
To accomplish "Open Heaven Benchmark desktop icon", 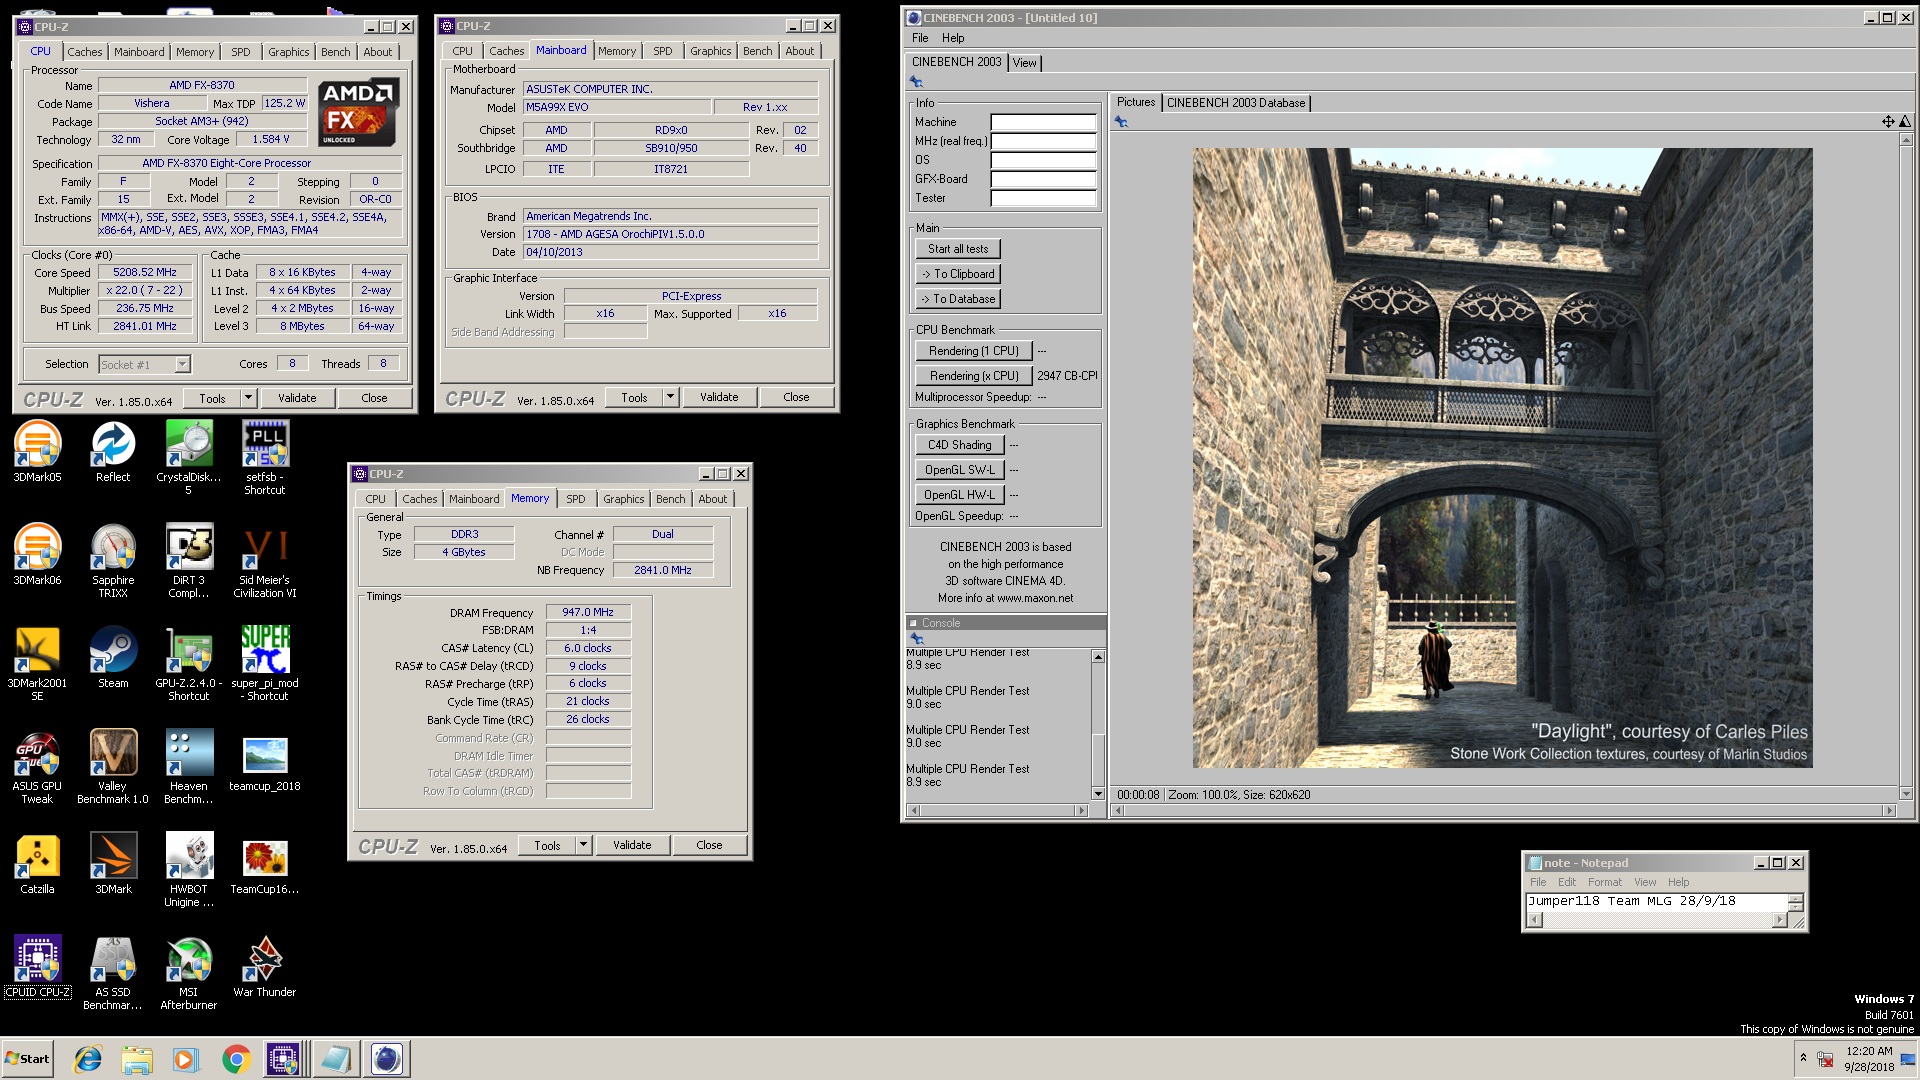I will [x=189, y=767].
